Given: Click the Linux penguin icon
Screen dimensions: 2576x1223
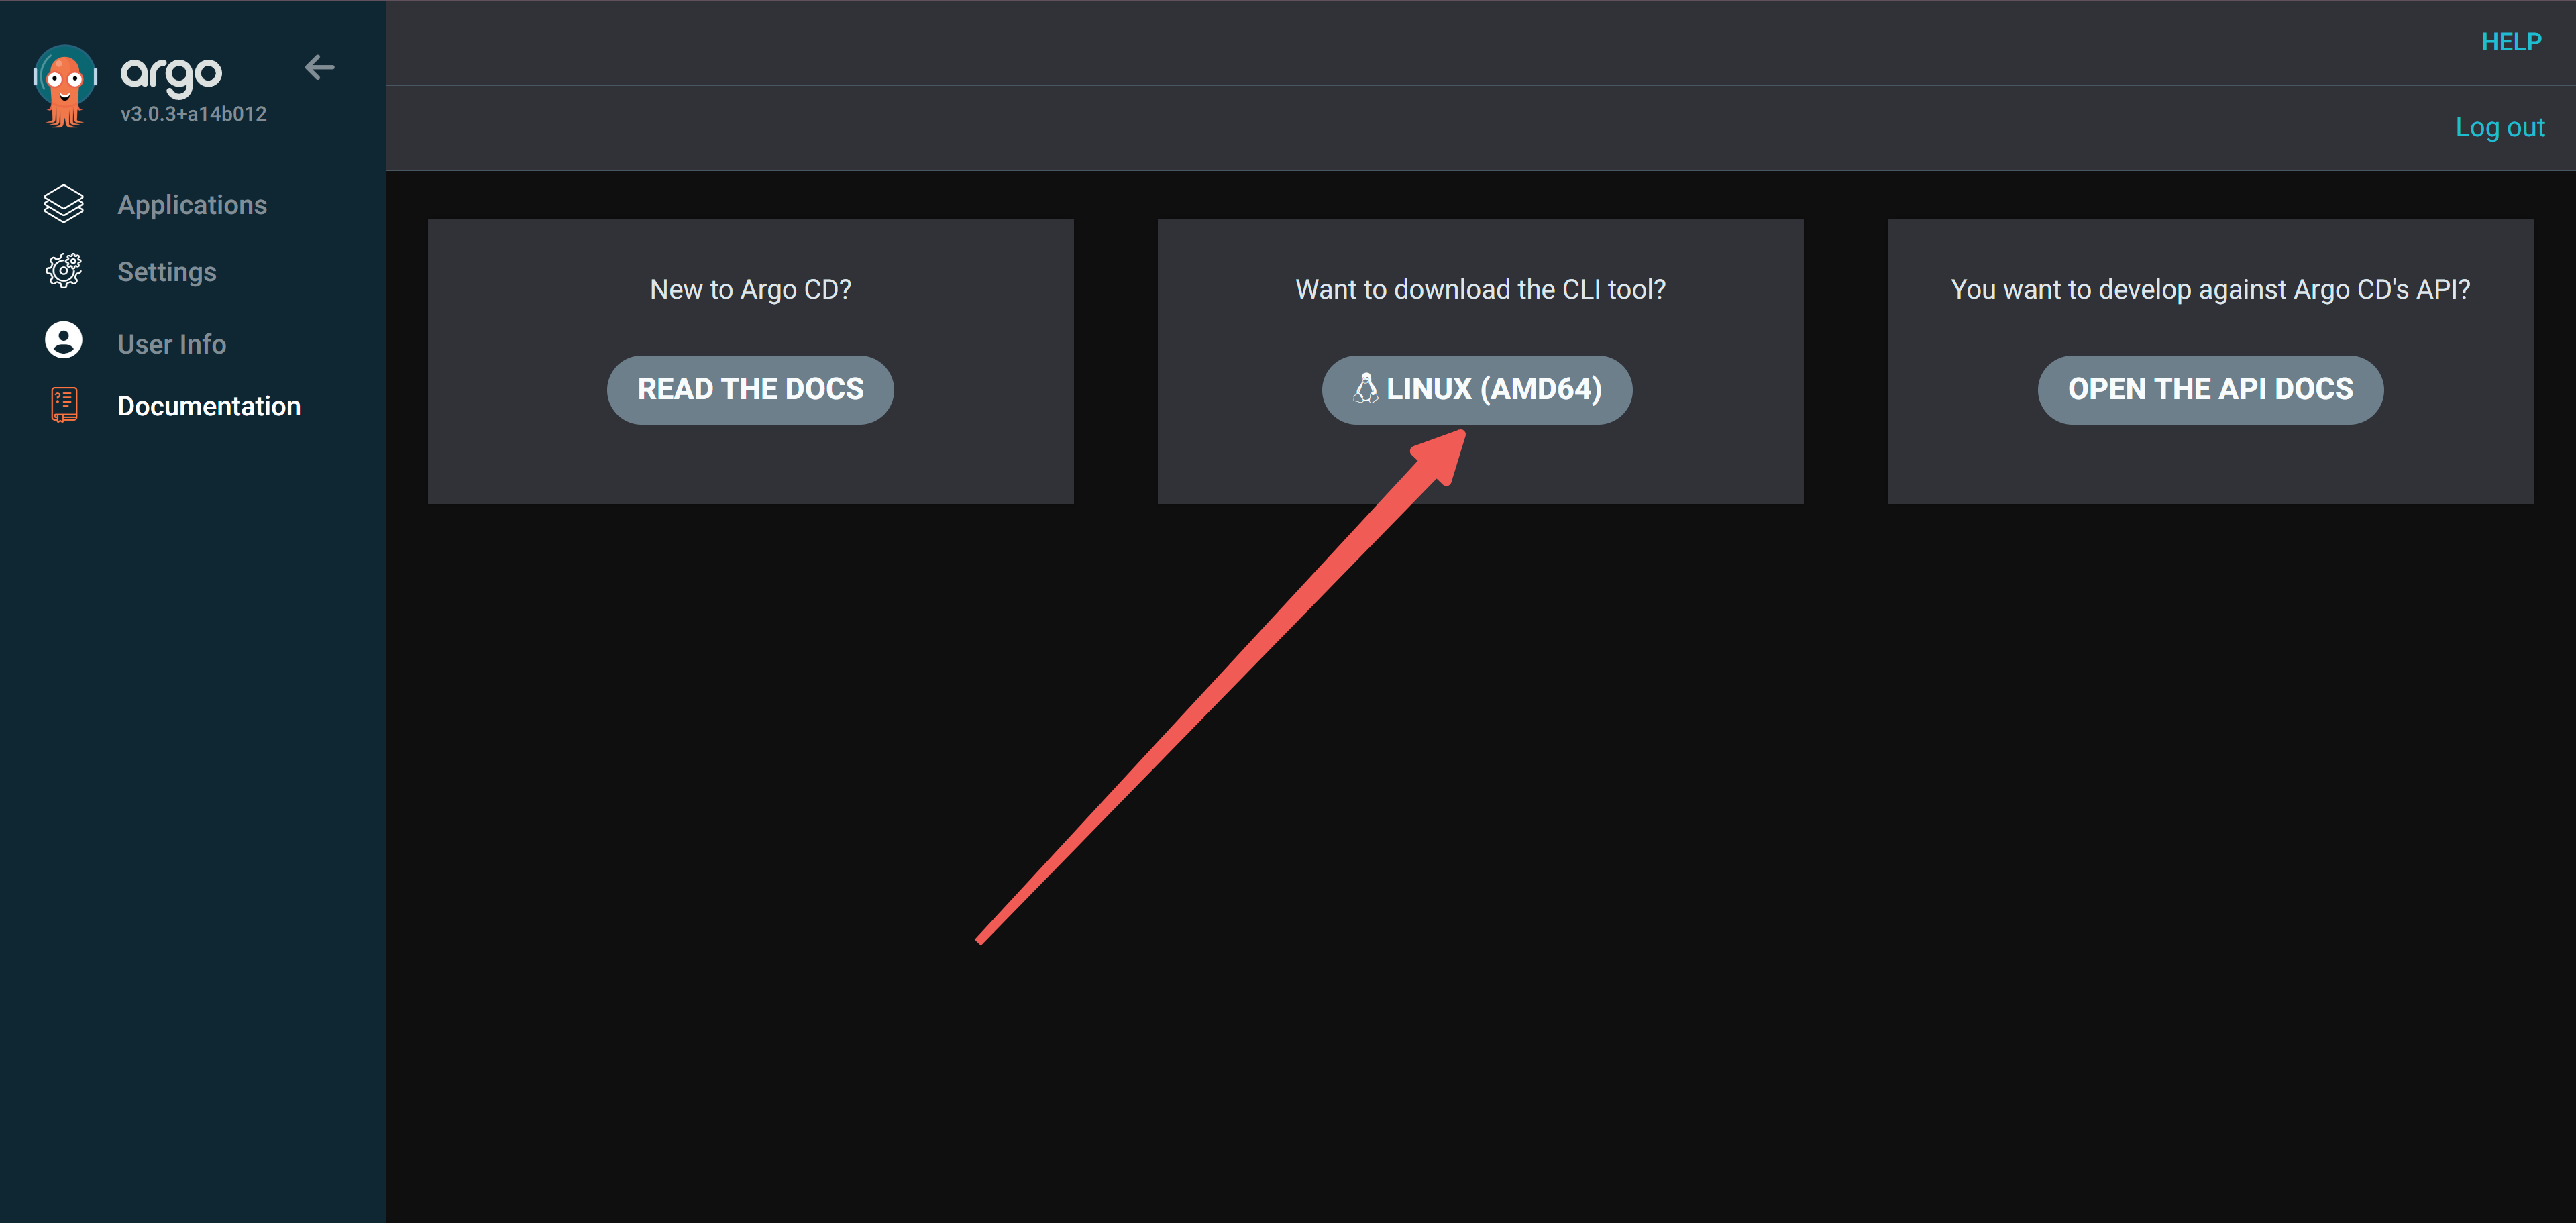Looking at the screenshot, I should click(1365, 388).
